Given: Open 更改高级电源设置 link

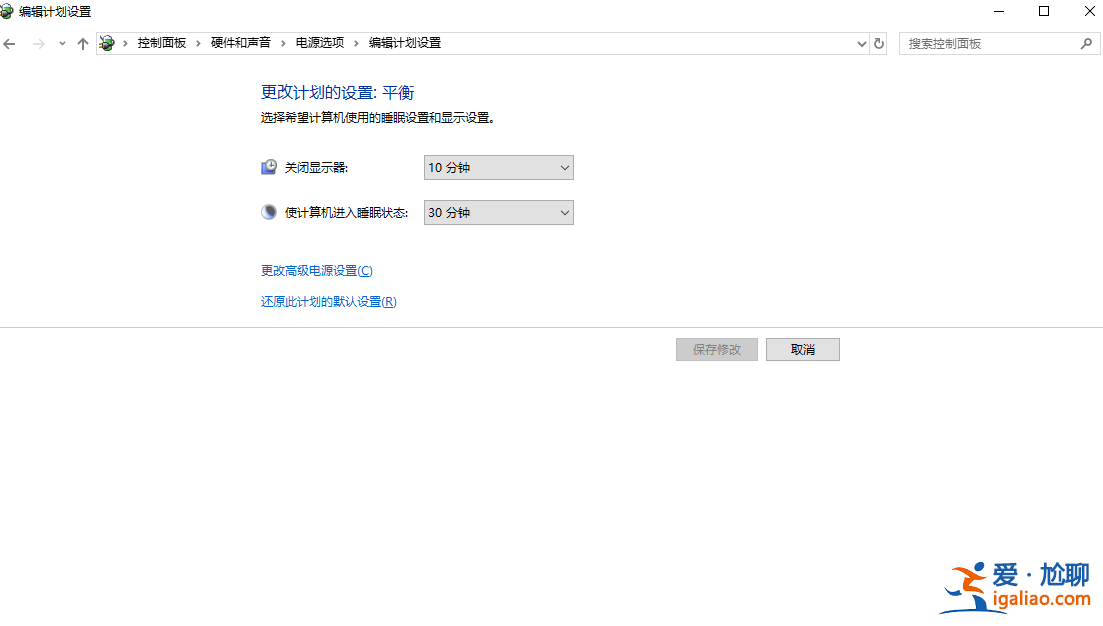Looking at the screenshot, I should click(314, 270).
